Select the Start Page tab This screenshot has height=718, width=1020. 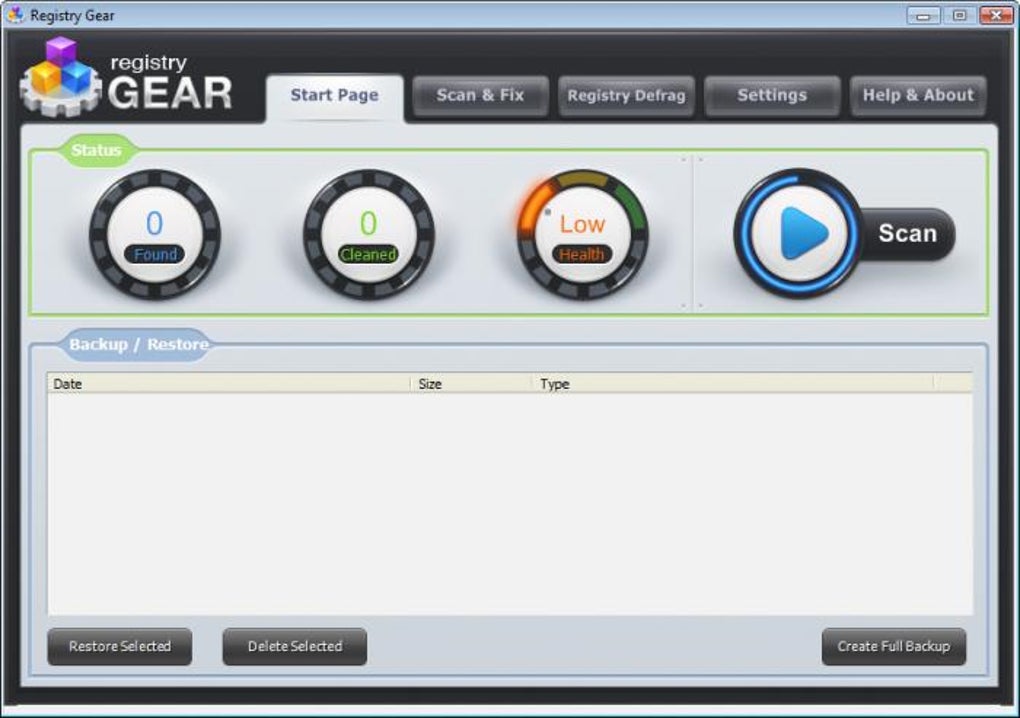[x=334, y=98]
